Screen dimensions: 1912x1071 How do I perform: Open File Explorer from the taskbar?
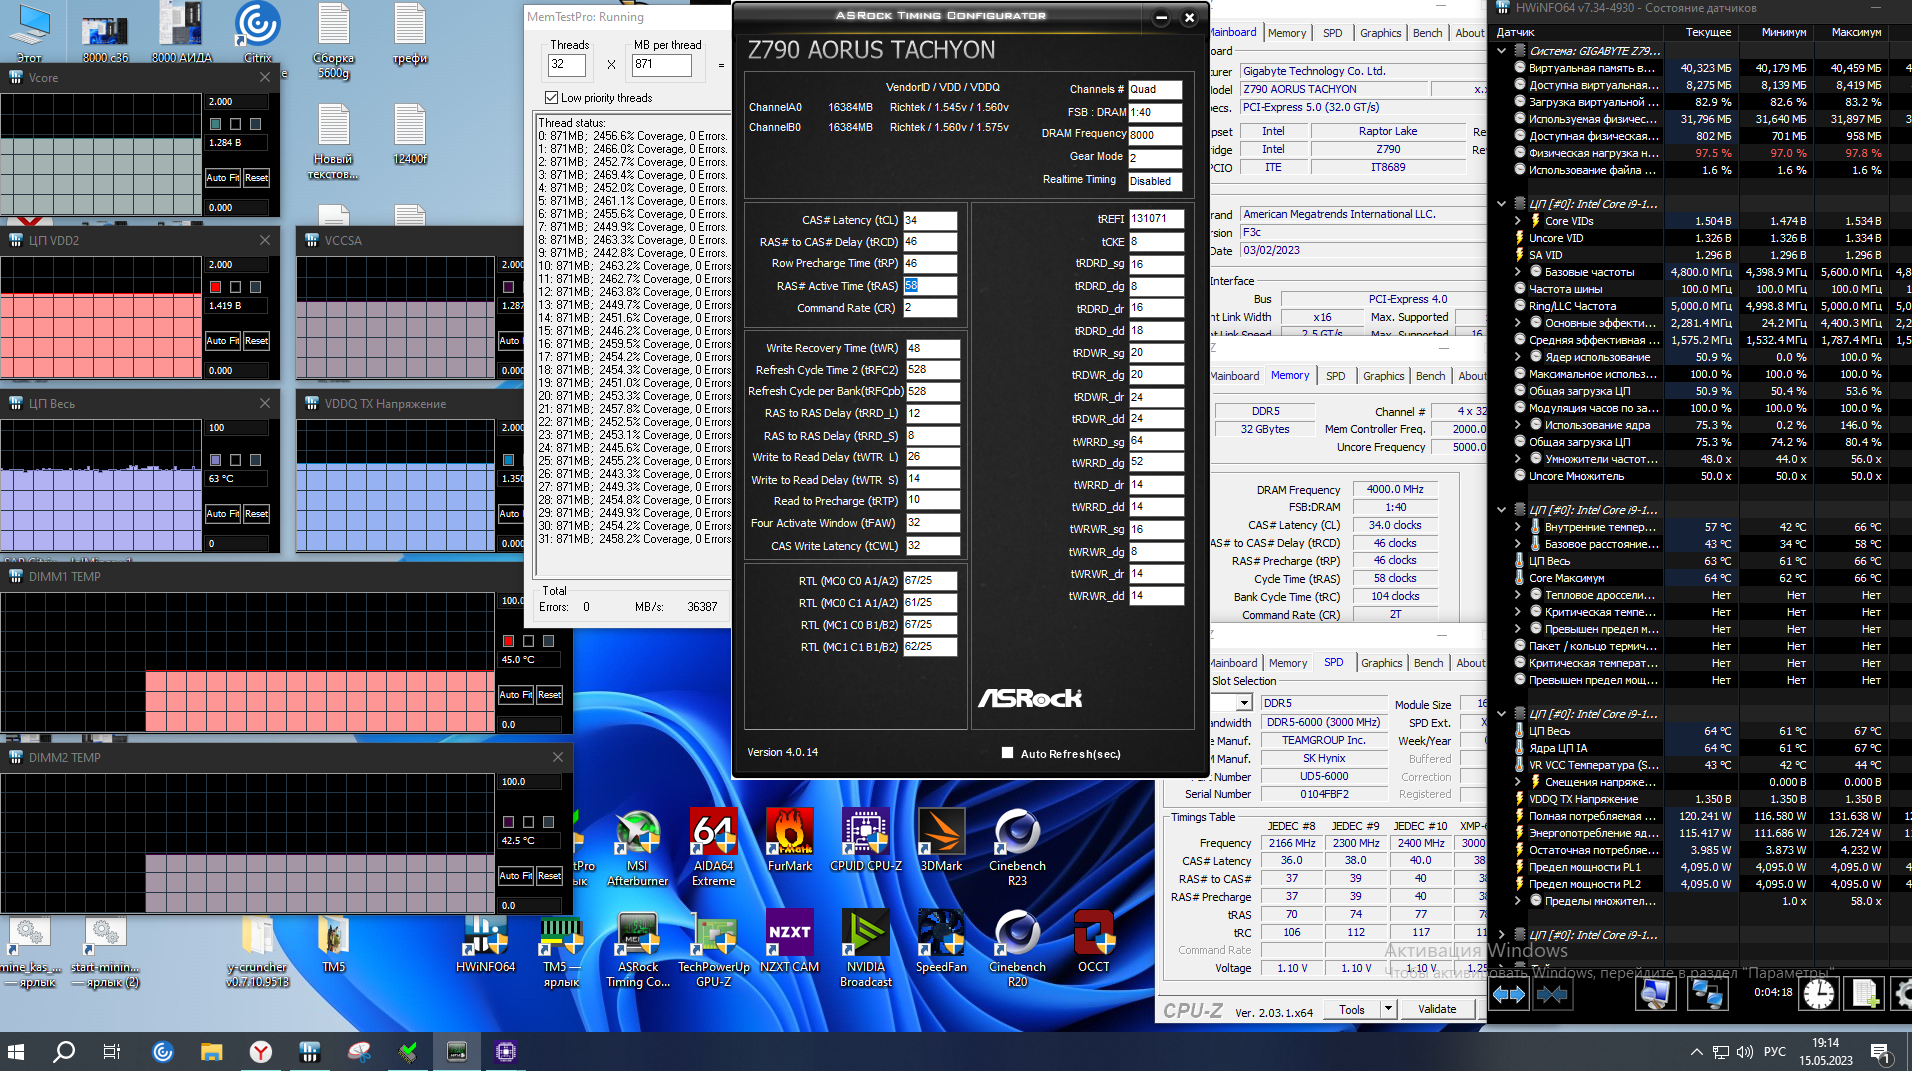[211, 1051]
